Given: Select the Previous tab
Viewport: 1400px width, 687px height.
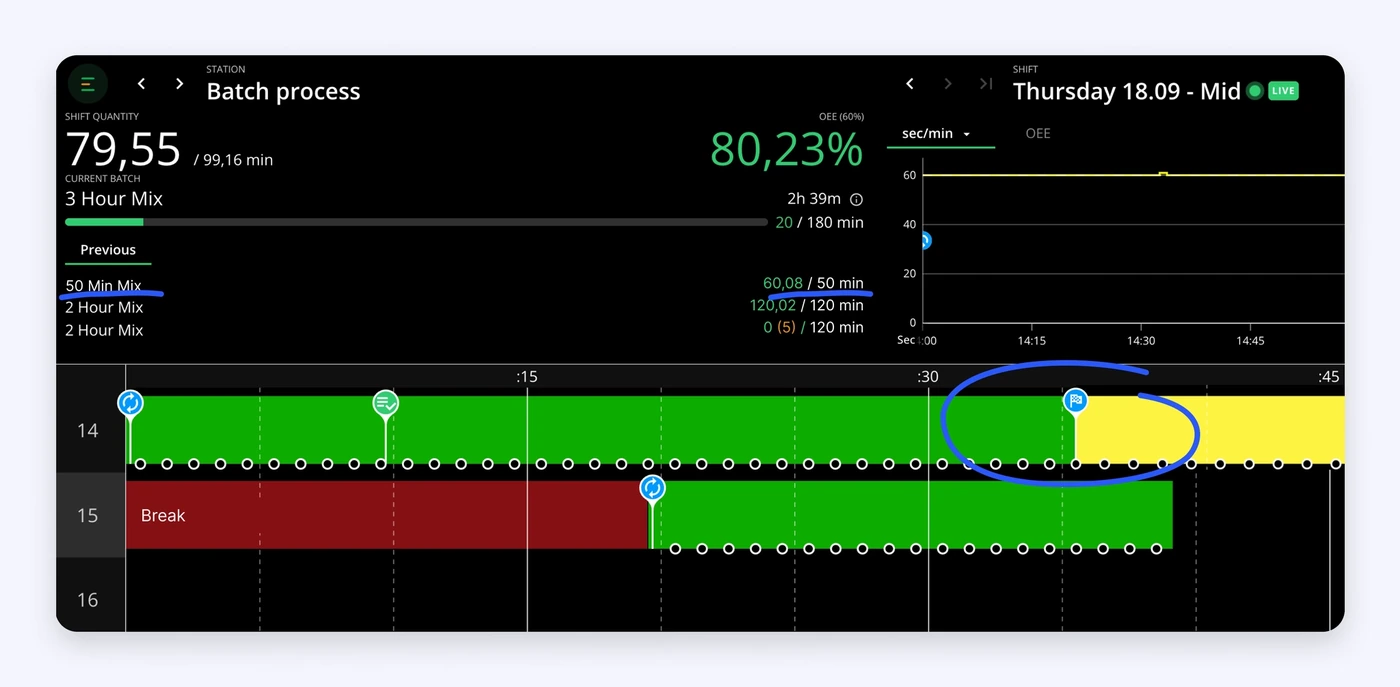Looking at the screenshot, I should coord(108,250).
